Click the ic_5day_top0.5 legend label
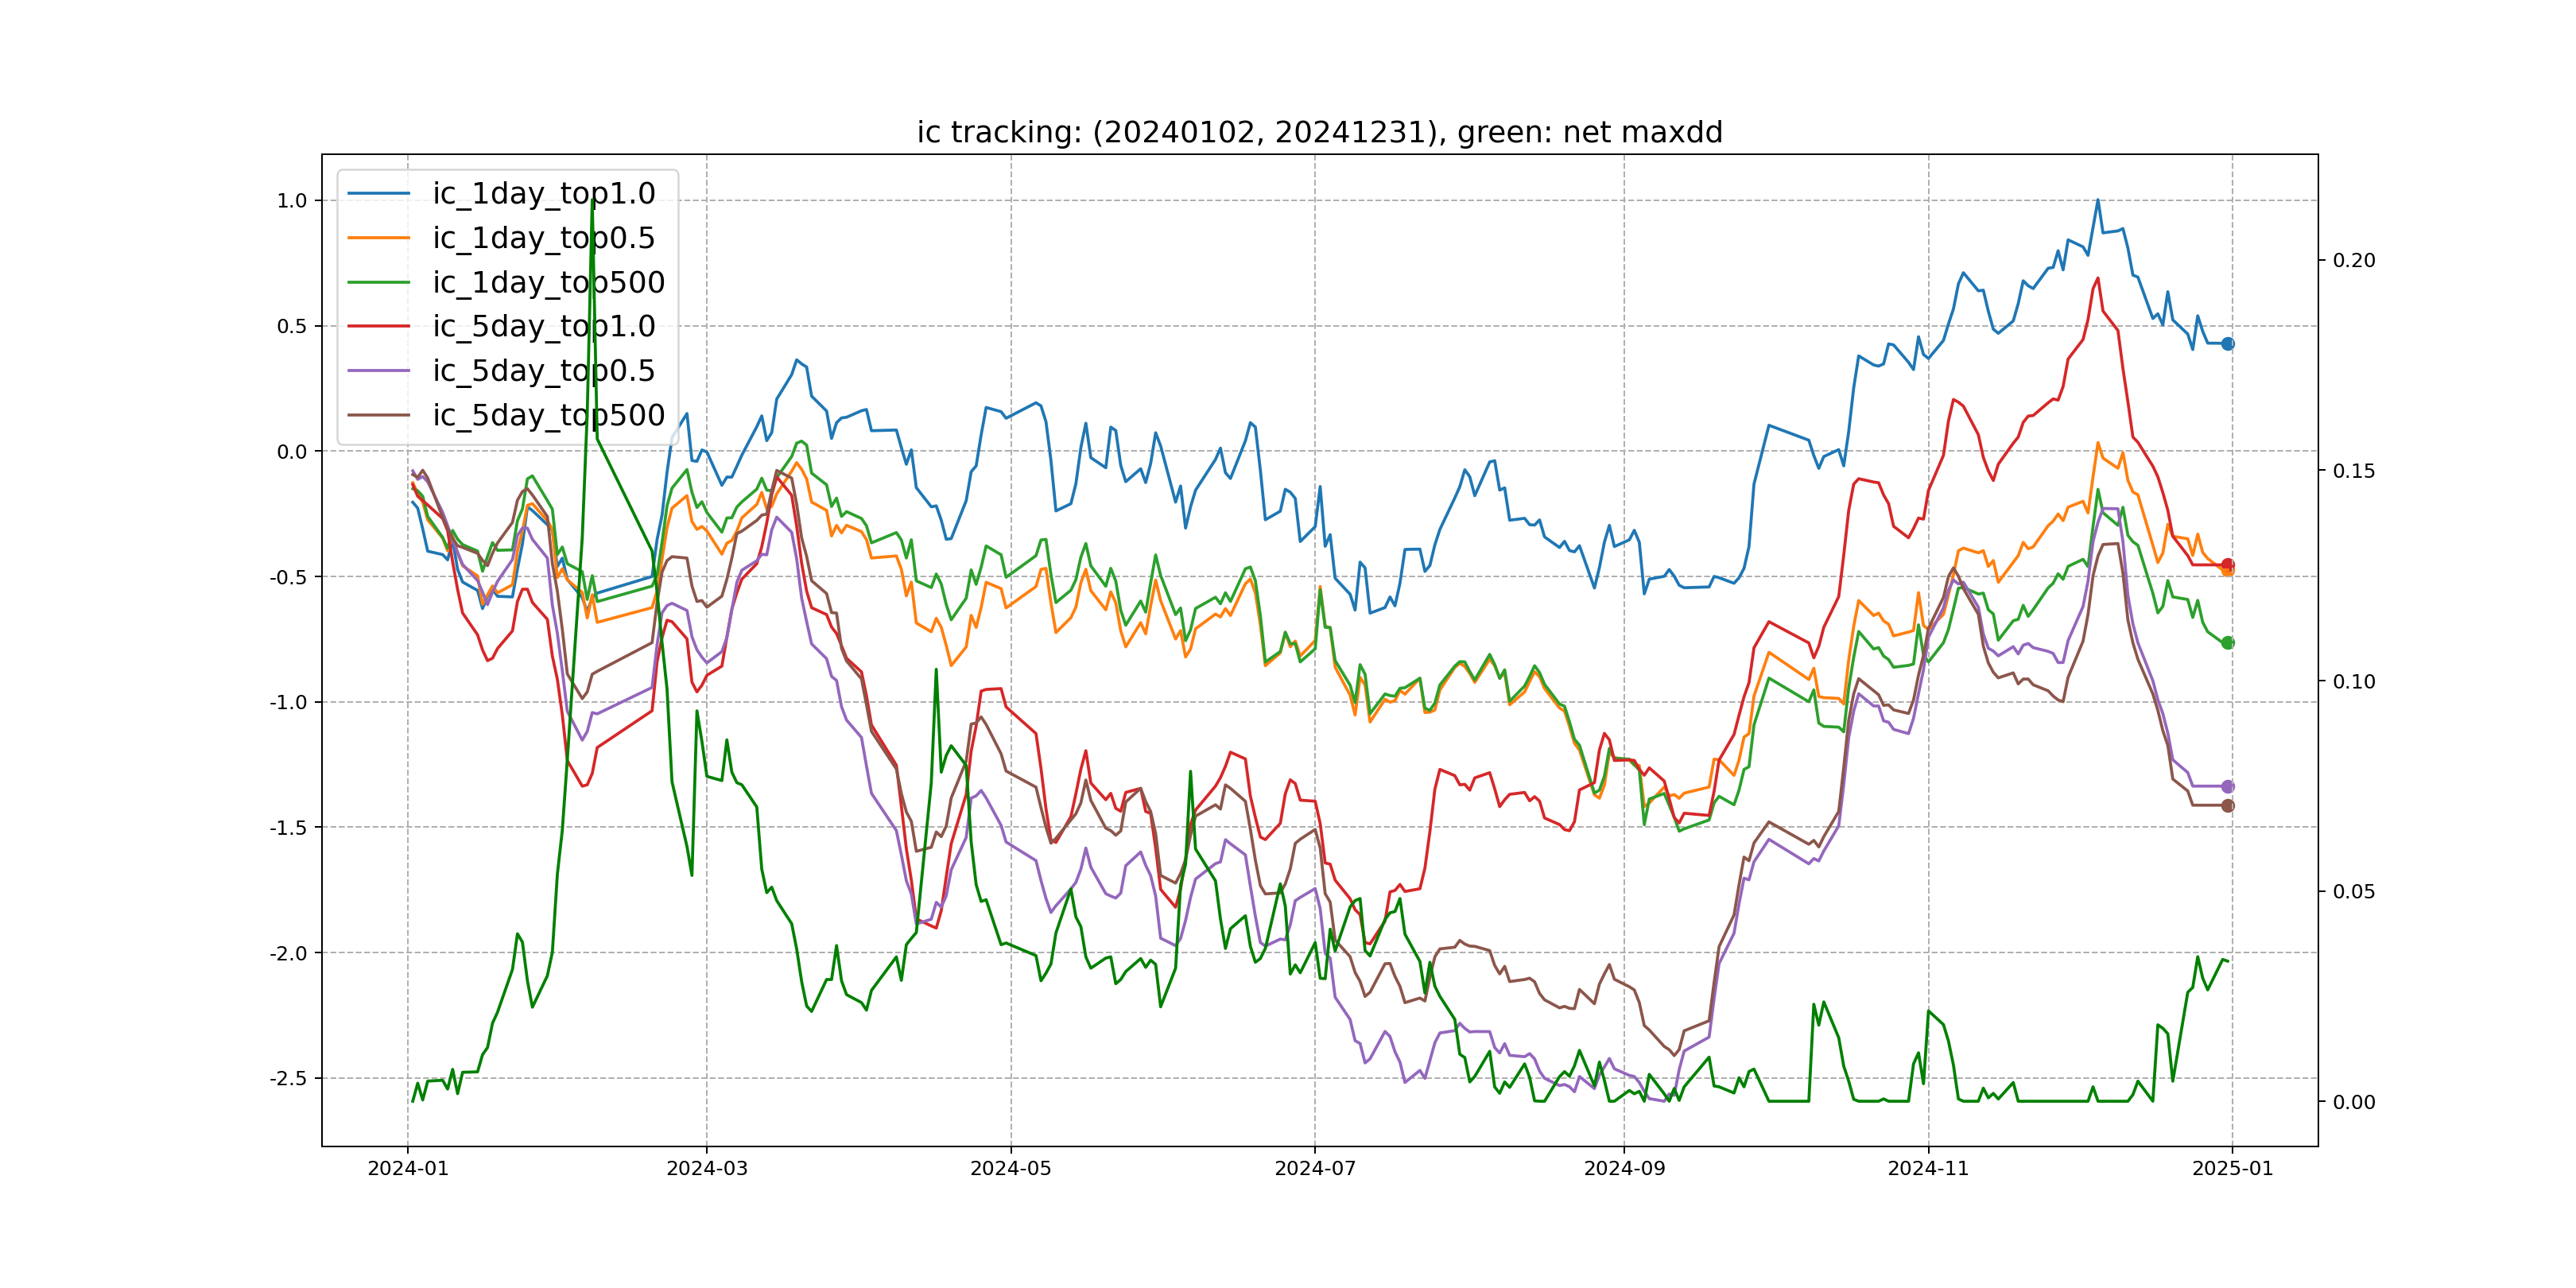Viewport: 2576px width, 1288px height. pos(543,371)
